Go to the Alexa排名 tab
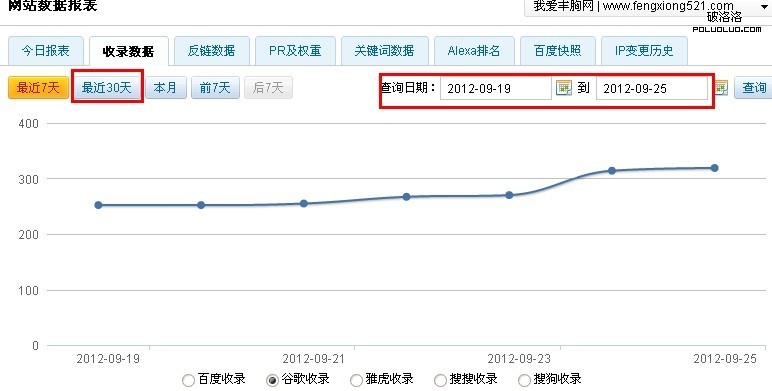Image resolution: width=772 pixels, height=391 pixels. (474, 51)
